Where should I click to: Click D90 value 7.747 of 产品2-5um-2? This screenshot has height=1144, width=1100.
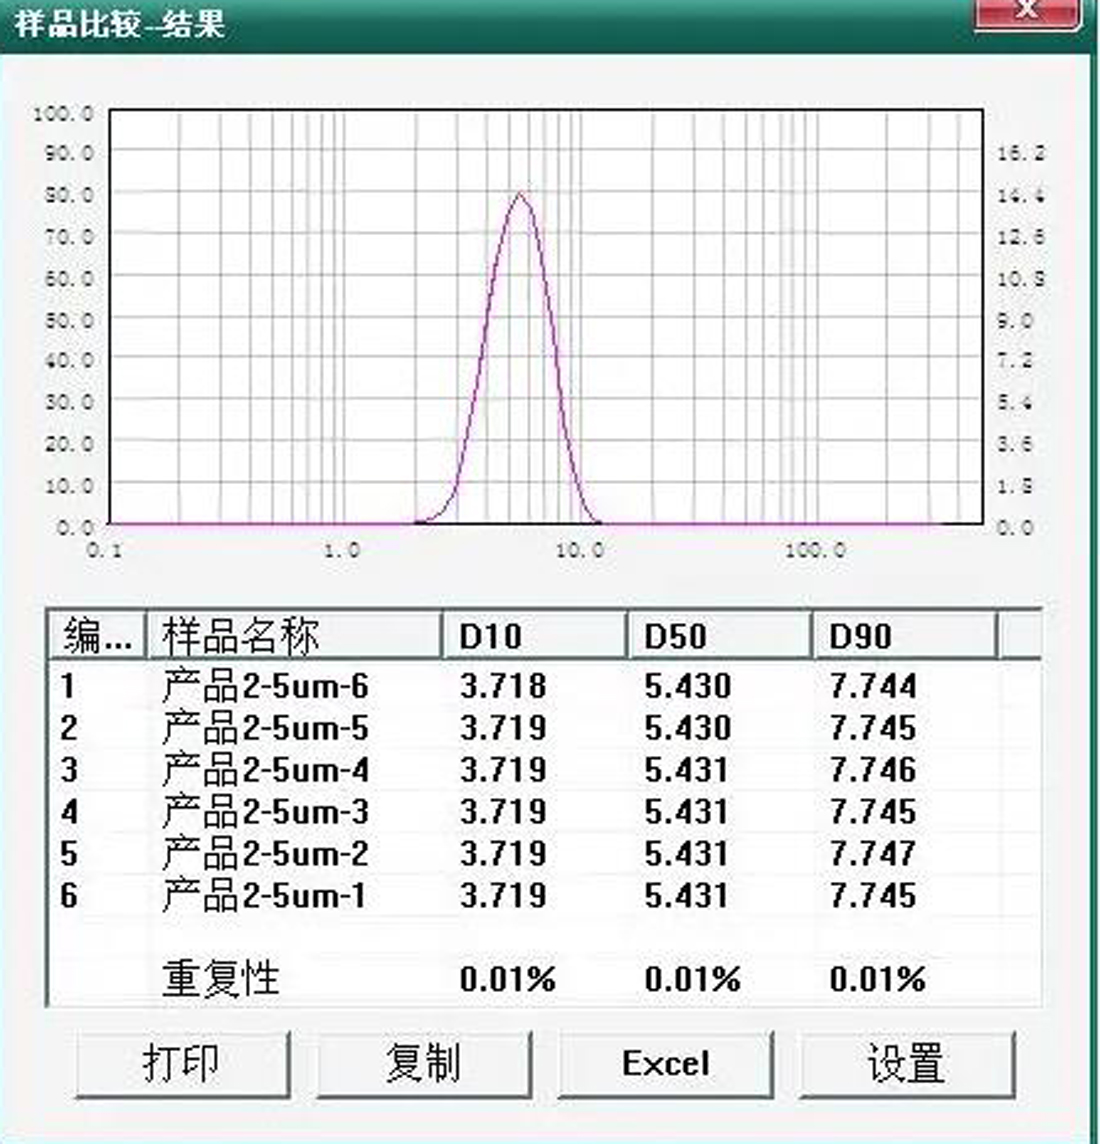tap(873, 854)
